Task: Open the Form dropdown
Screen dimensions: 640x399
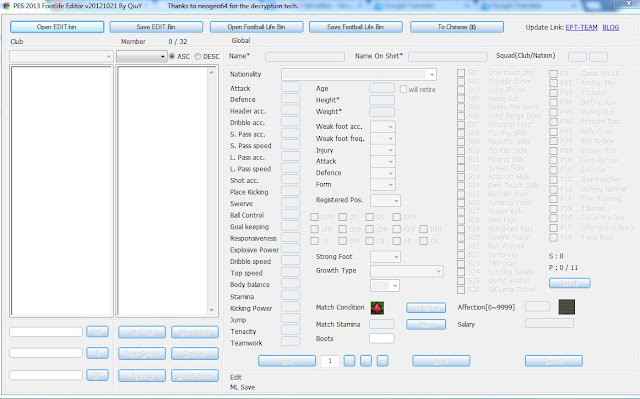Action: [382, 185]
